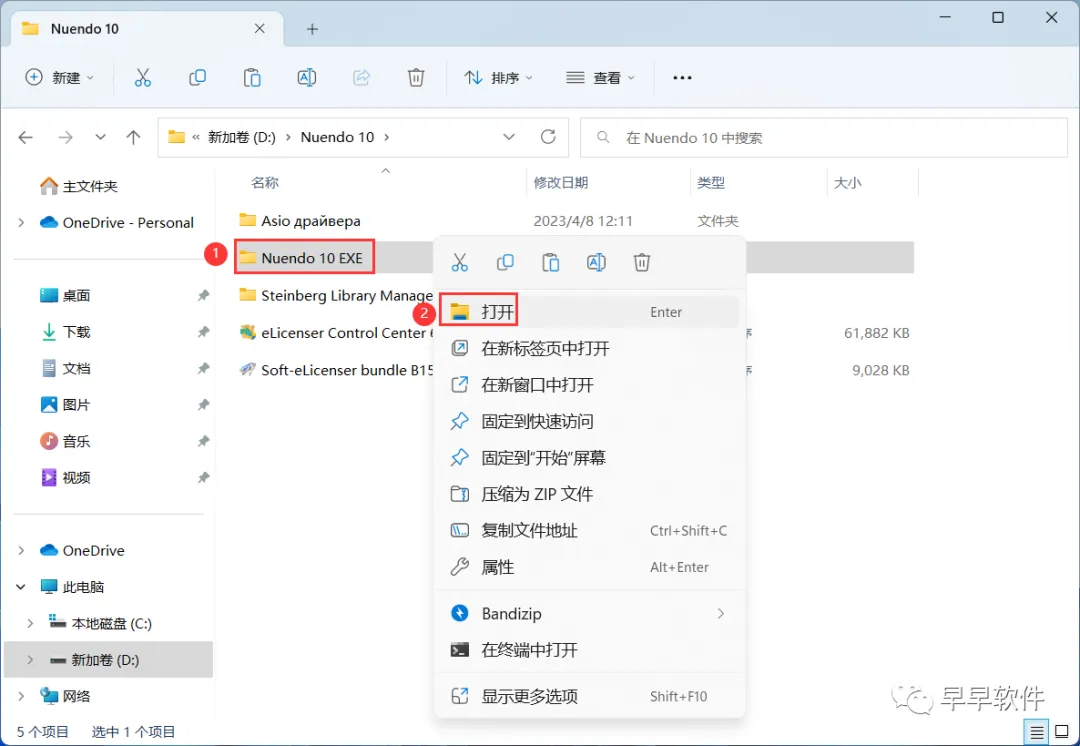Click the pin icon next to 桌面
The image size is (1080, 746).
point(203,296)
